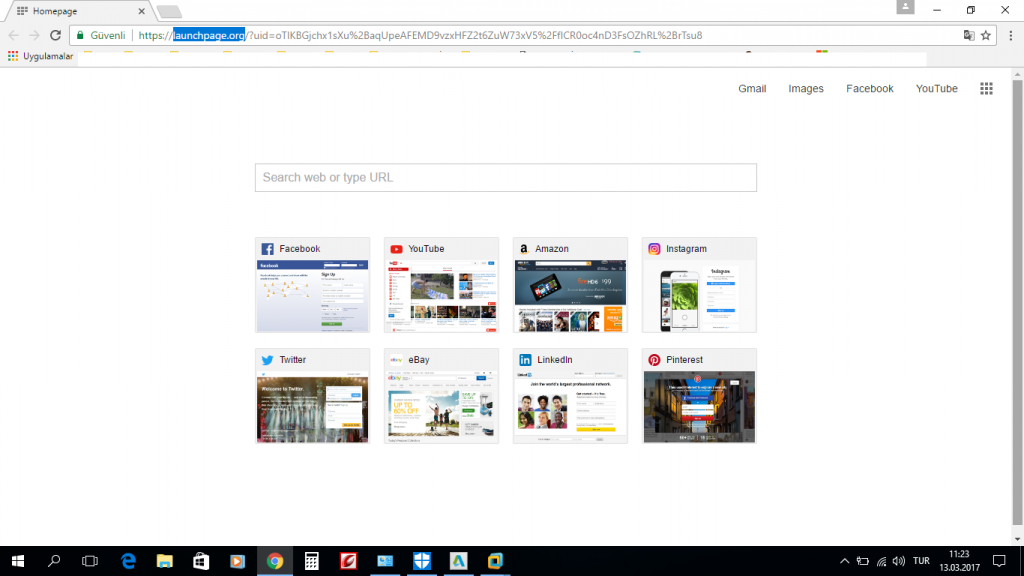Open the network Wi-Fi tray icon

[x=882, y=561]
